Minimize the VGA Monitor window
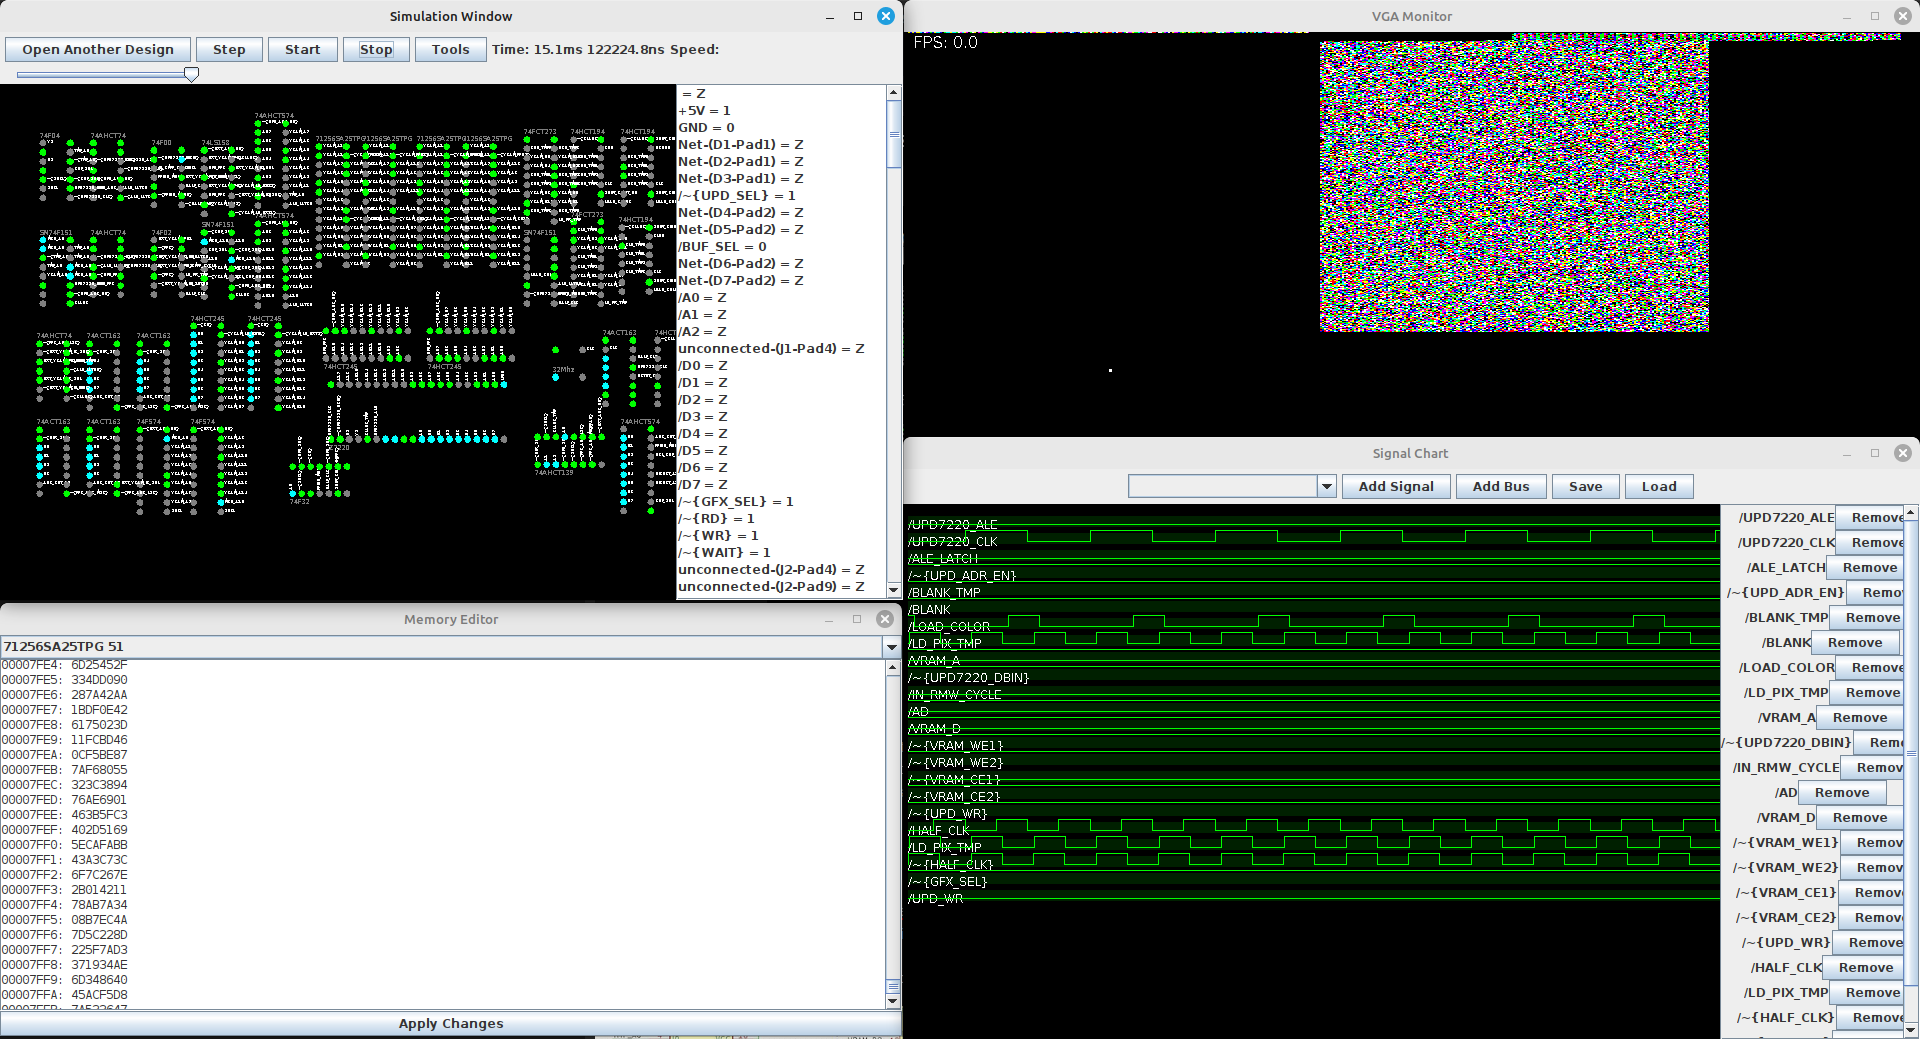 [x=1847, y=16]
